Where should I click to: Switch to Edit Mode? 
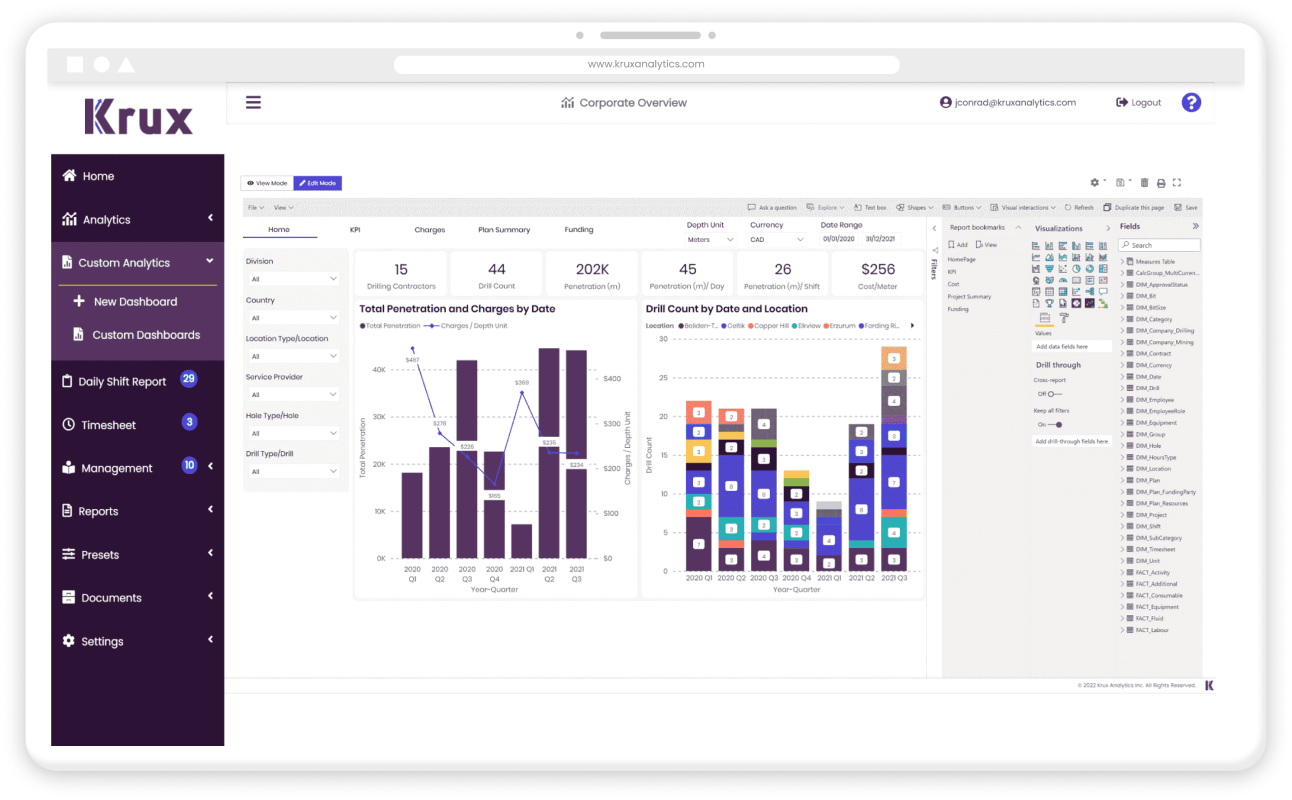click(x=318, y=183)
